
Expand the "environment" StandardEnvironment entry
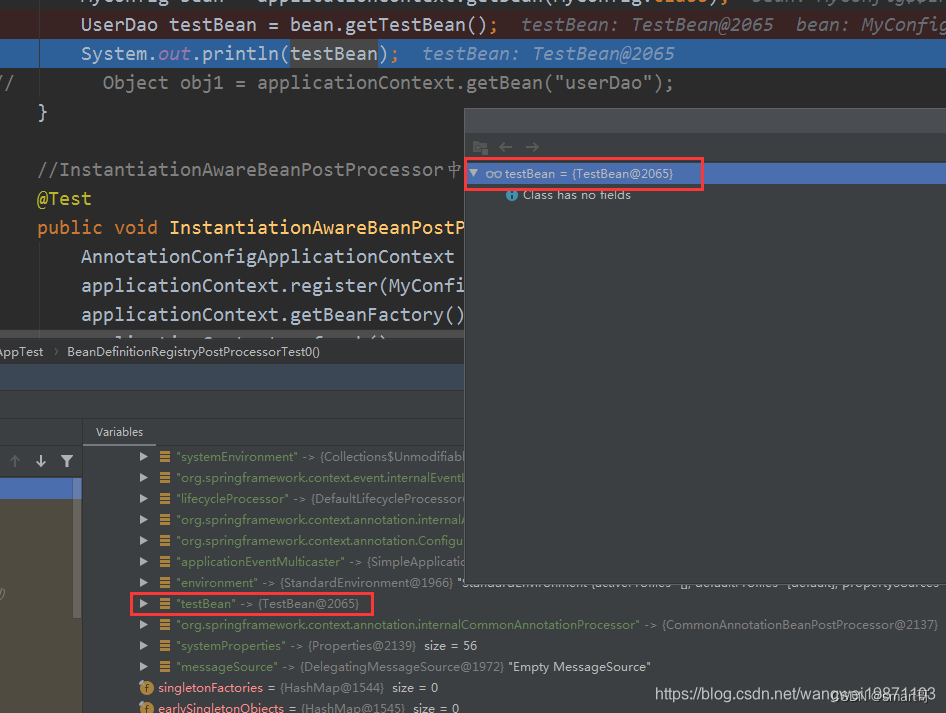coord(144,583)
